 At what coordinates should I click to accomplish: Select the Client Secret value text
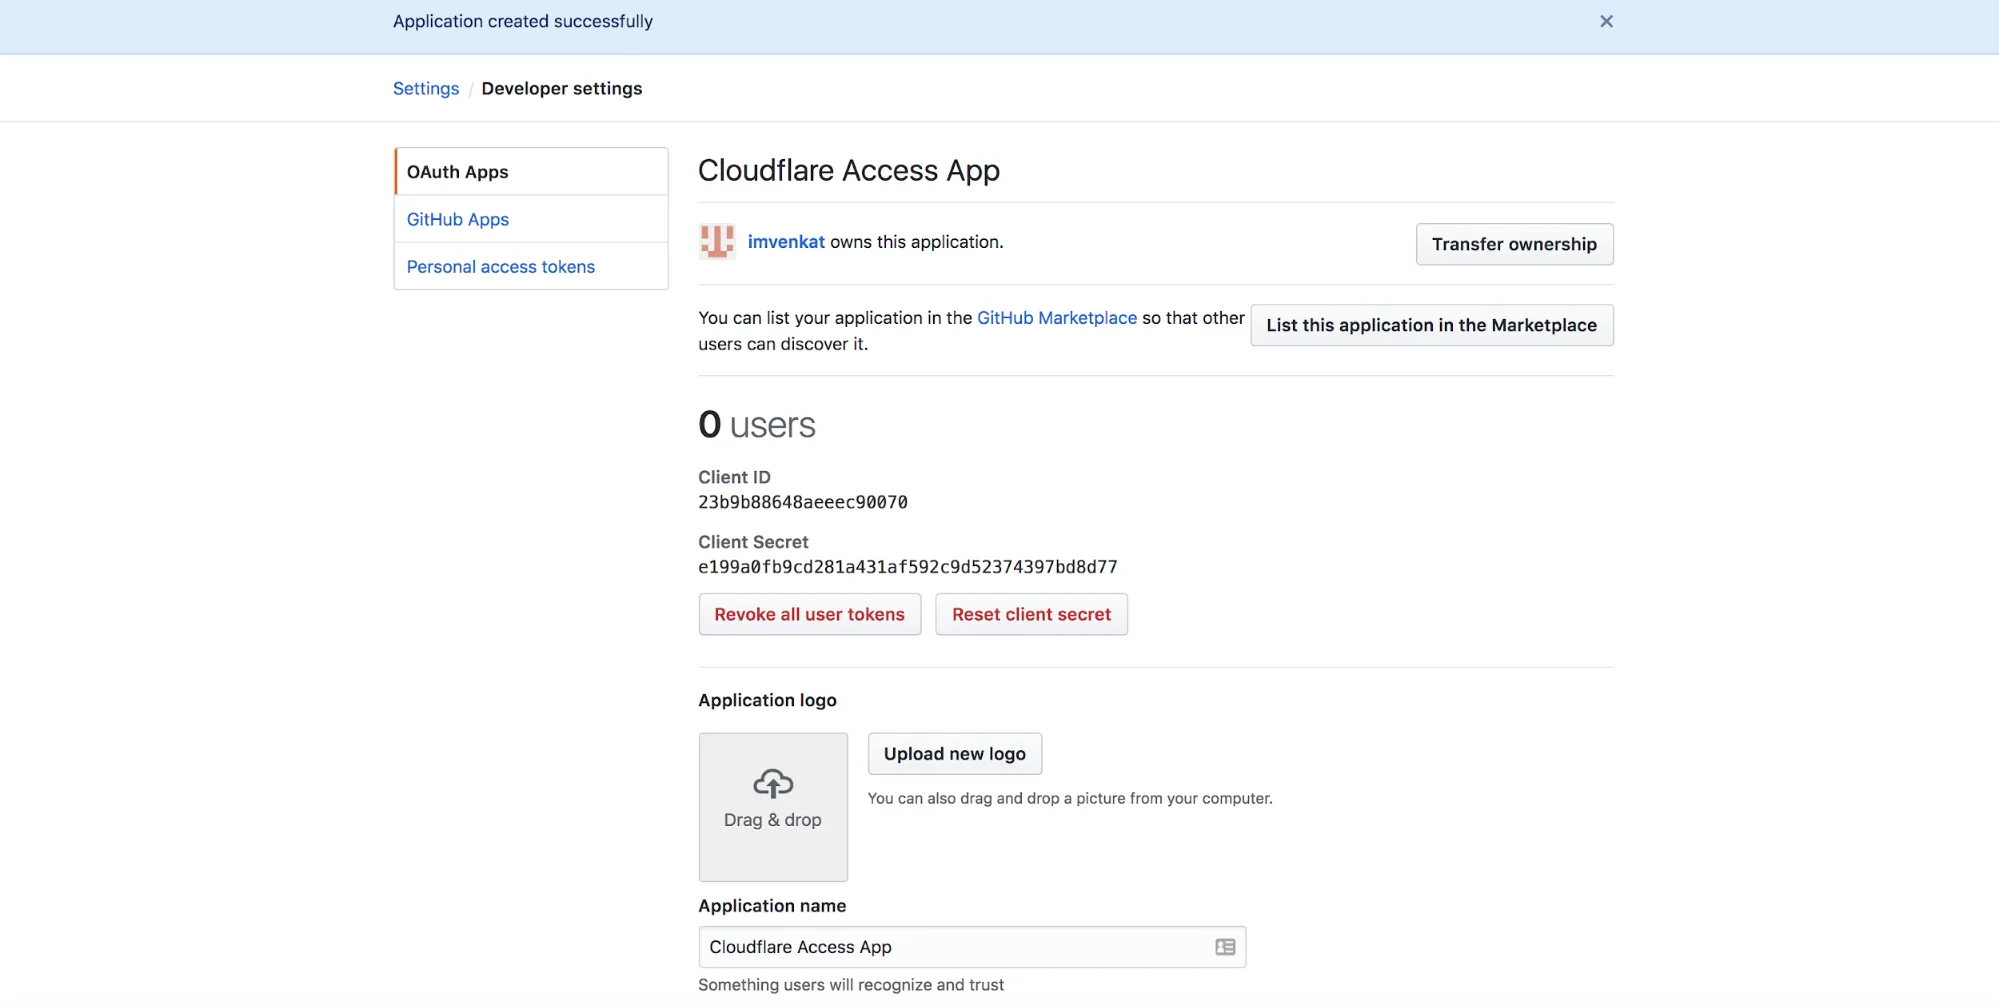pos(907,566)
